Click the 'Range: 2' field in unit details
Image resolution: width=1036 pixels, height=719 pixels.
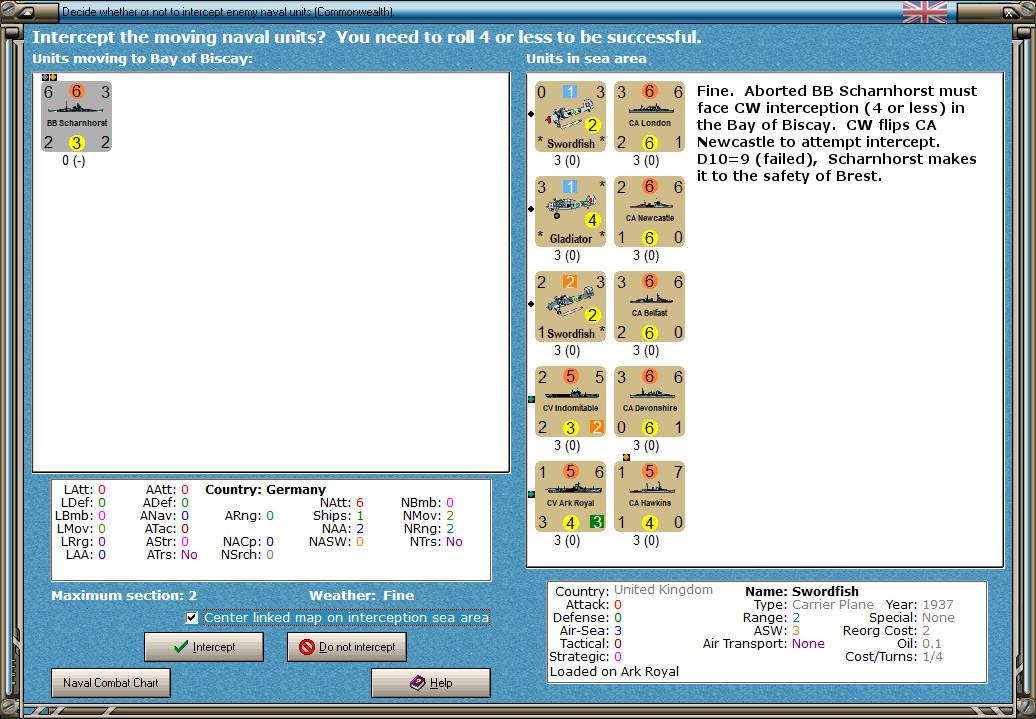(x=771, y=618)
